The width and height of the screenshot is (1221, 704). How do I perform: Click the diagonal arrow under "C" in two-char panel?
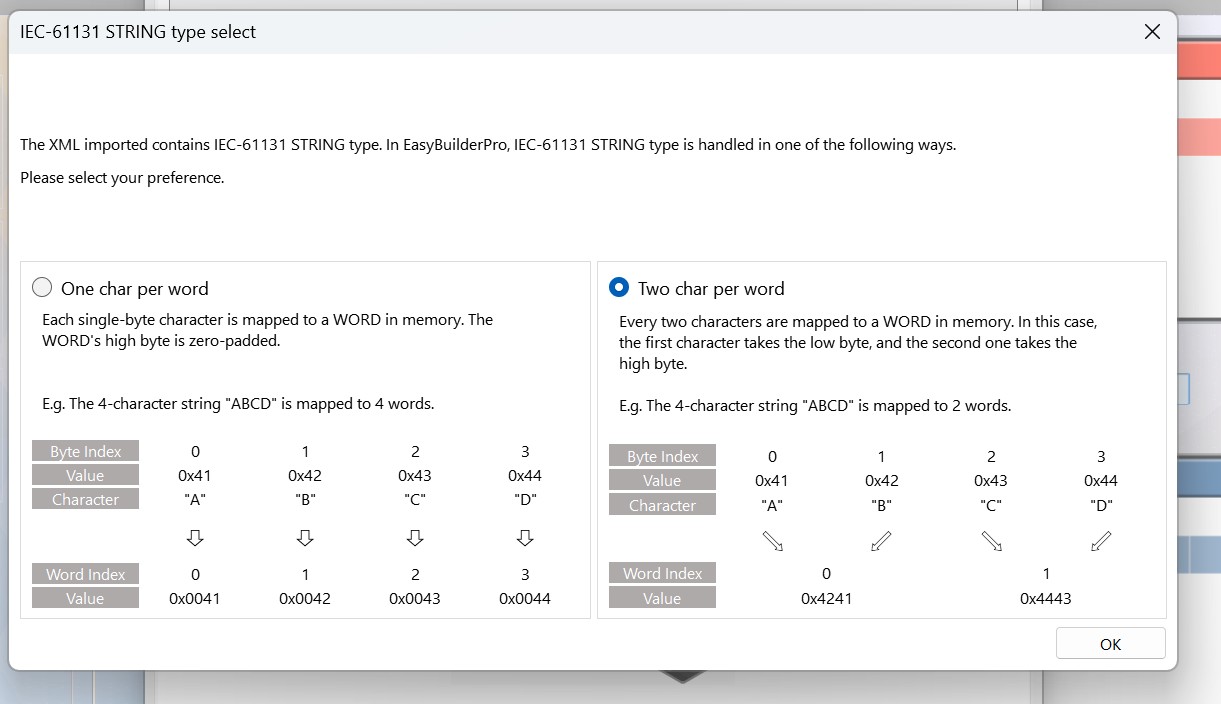pyautogui.click(x=992, y=542)
